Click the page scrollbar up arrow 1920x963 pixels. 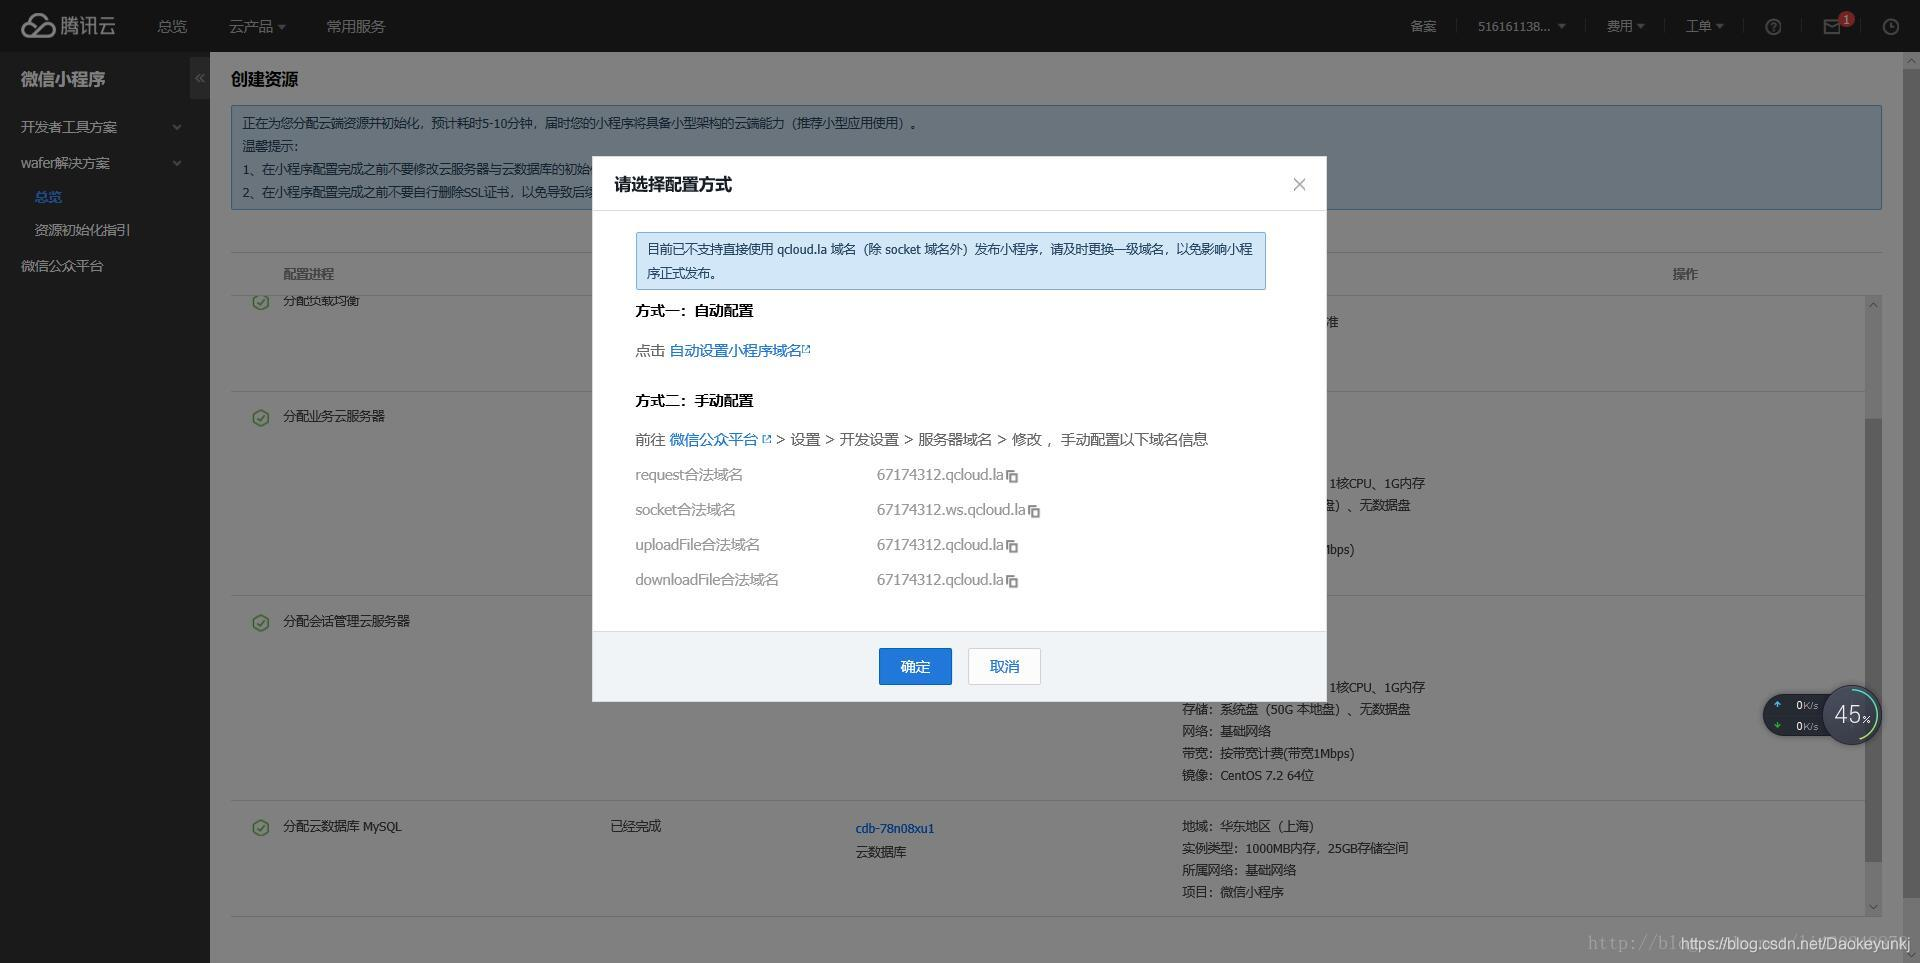(1911, 61)
